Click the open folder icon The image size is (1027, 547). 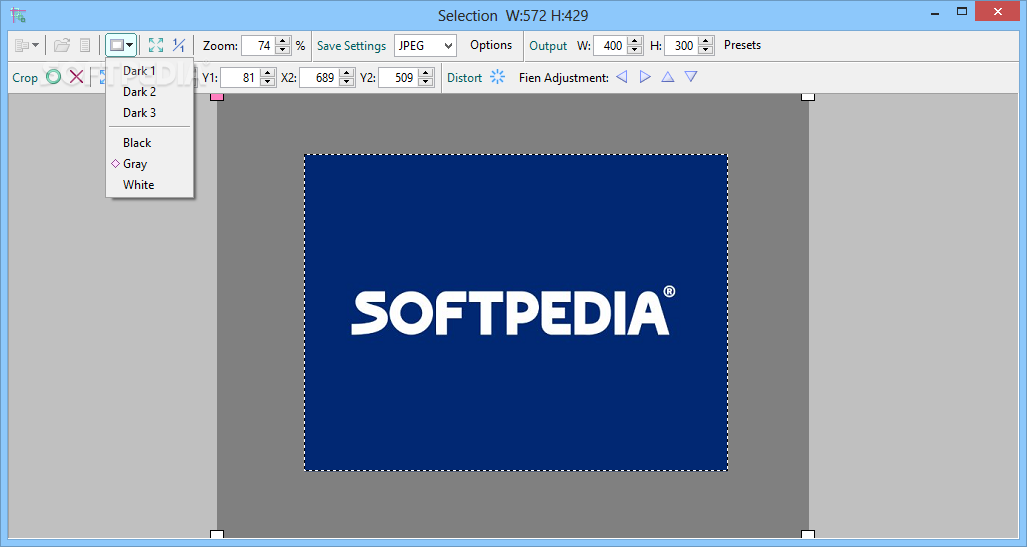tap(62, 45)
